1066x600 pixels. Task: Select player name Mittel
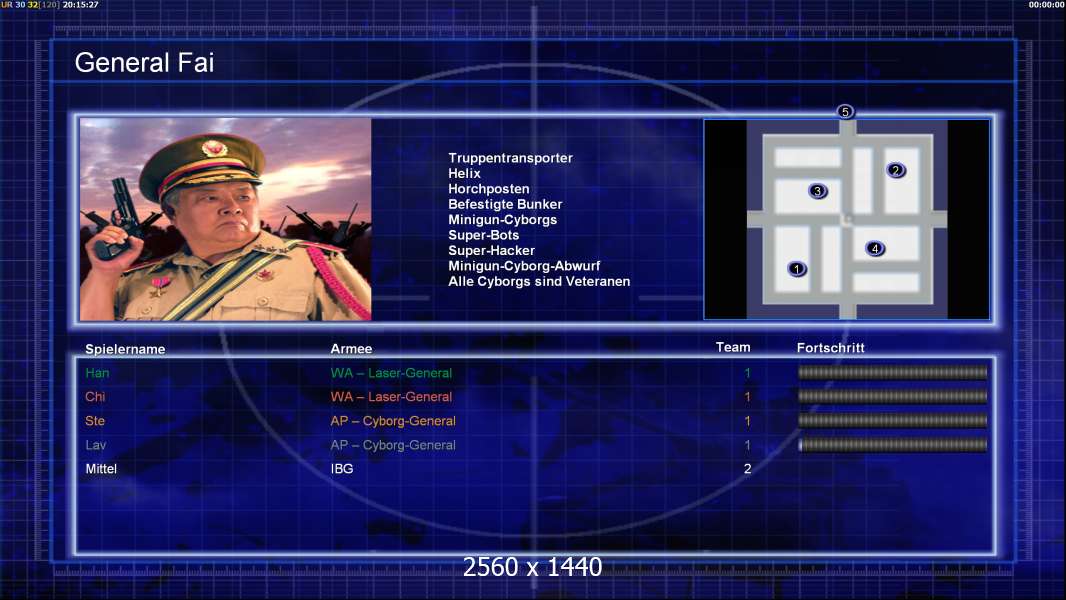(101, 469)
